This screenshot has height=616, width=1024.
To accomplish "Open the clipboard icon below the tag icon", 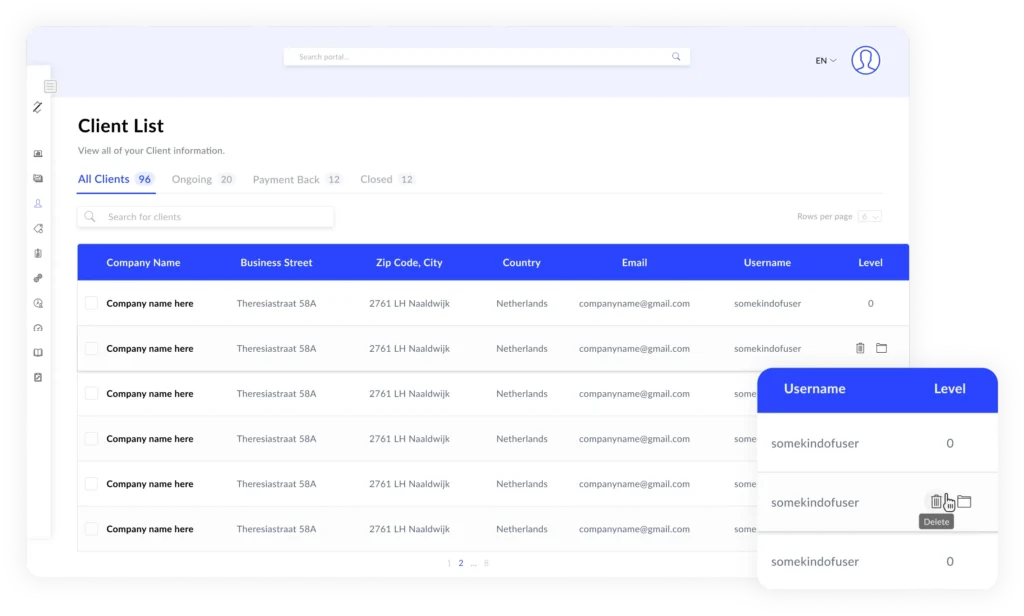I will click(38, 253).
